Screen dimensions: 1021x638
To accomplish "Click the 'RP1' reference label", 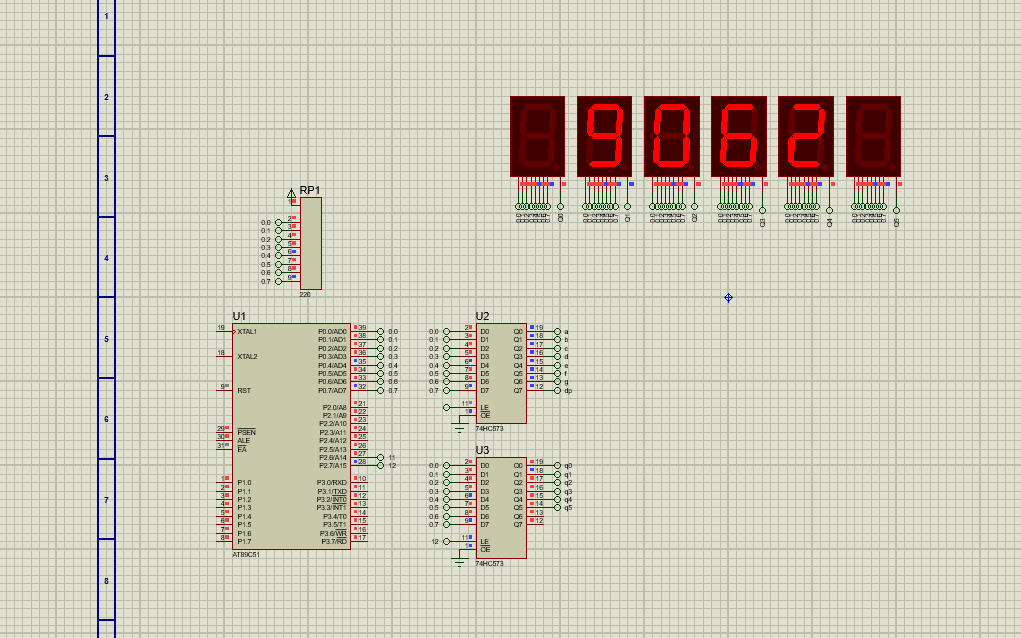I will click(310, 190).
